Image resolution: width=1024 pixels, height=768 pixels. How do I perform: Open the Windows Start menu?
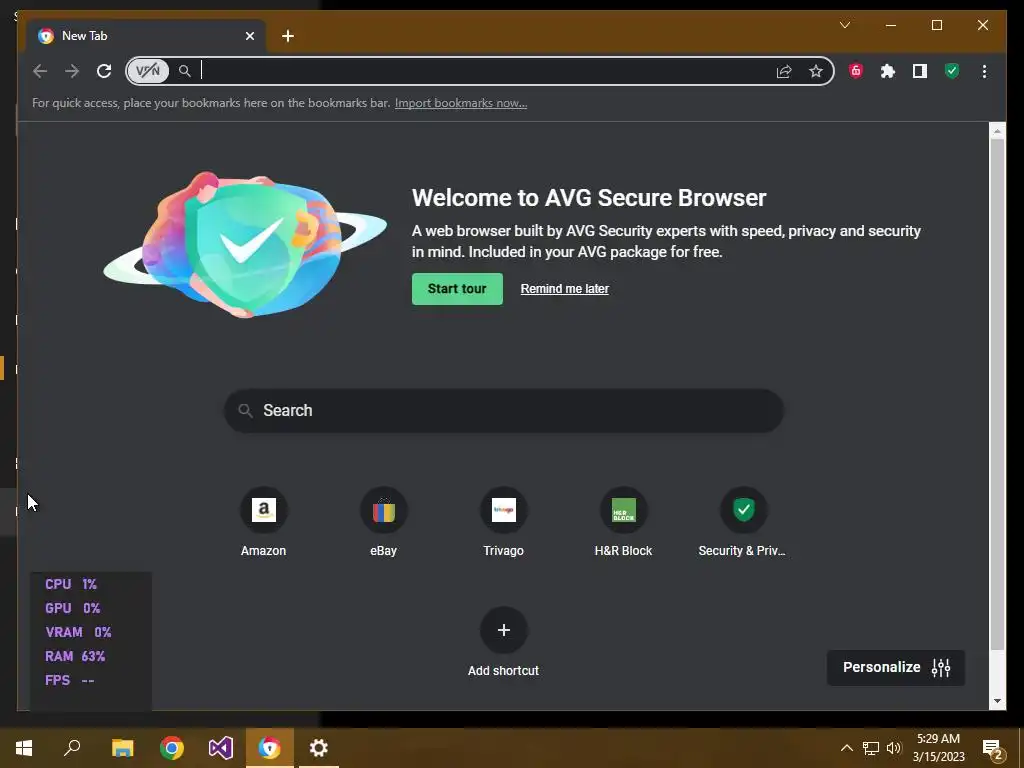point(24,748)
